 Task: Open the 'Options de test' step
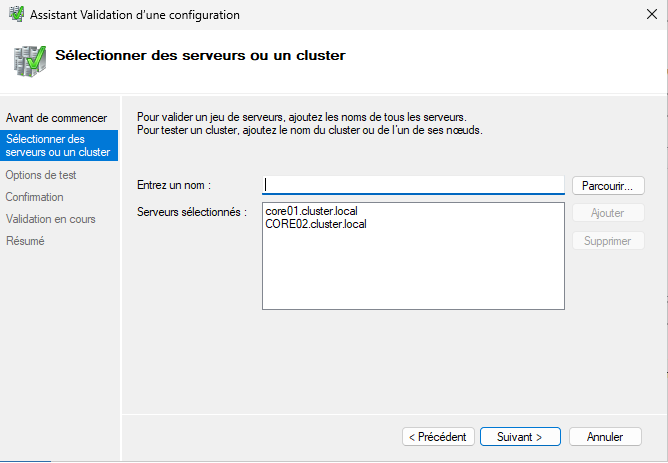pyautogui.click(x=41, y=175)
